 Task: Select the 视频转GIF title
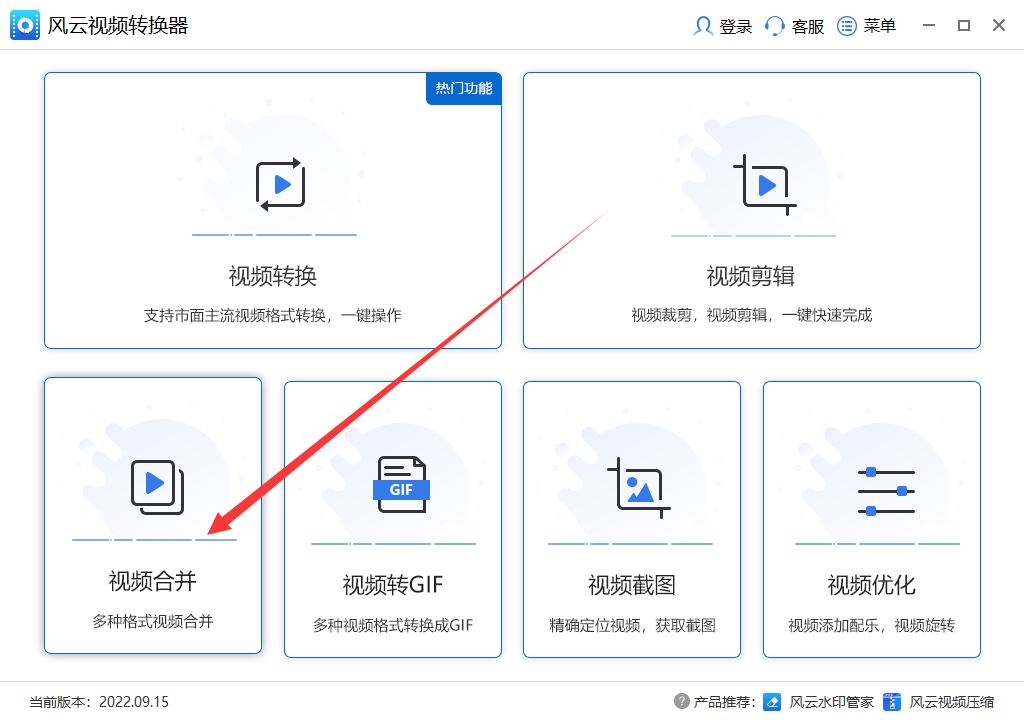click(x=392, y=585)
